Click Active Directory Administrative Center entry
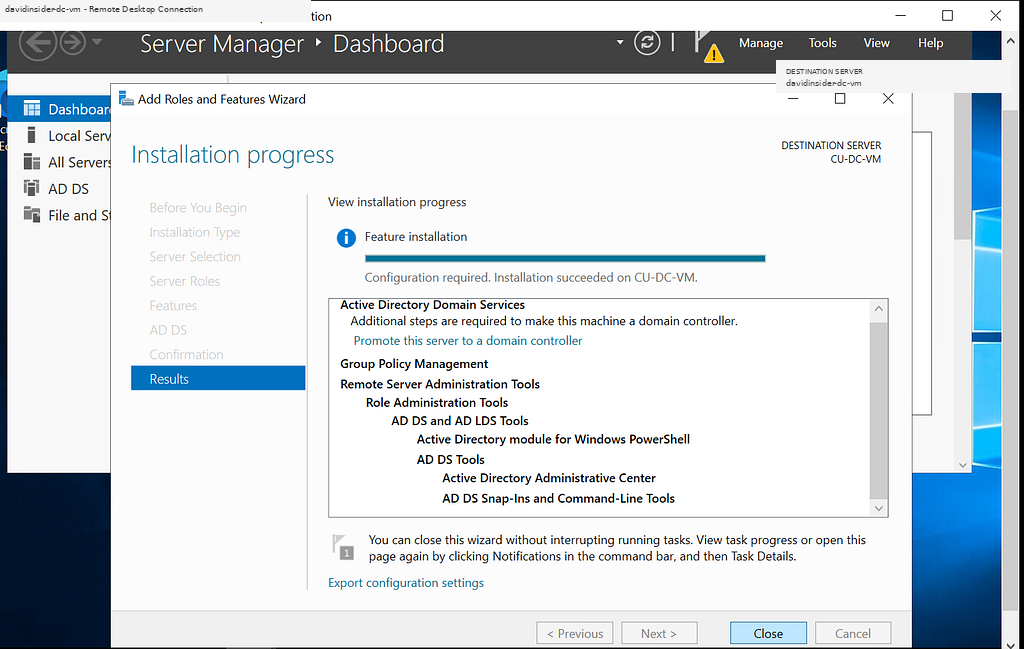This screenshot has height=649, width=1024. [x=549, y=478]
